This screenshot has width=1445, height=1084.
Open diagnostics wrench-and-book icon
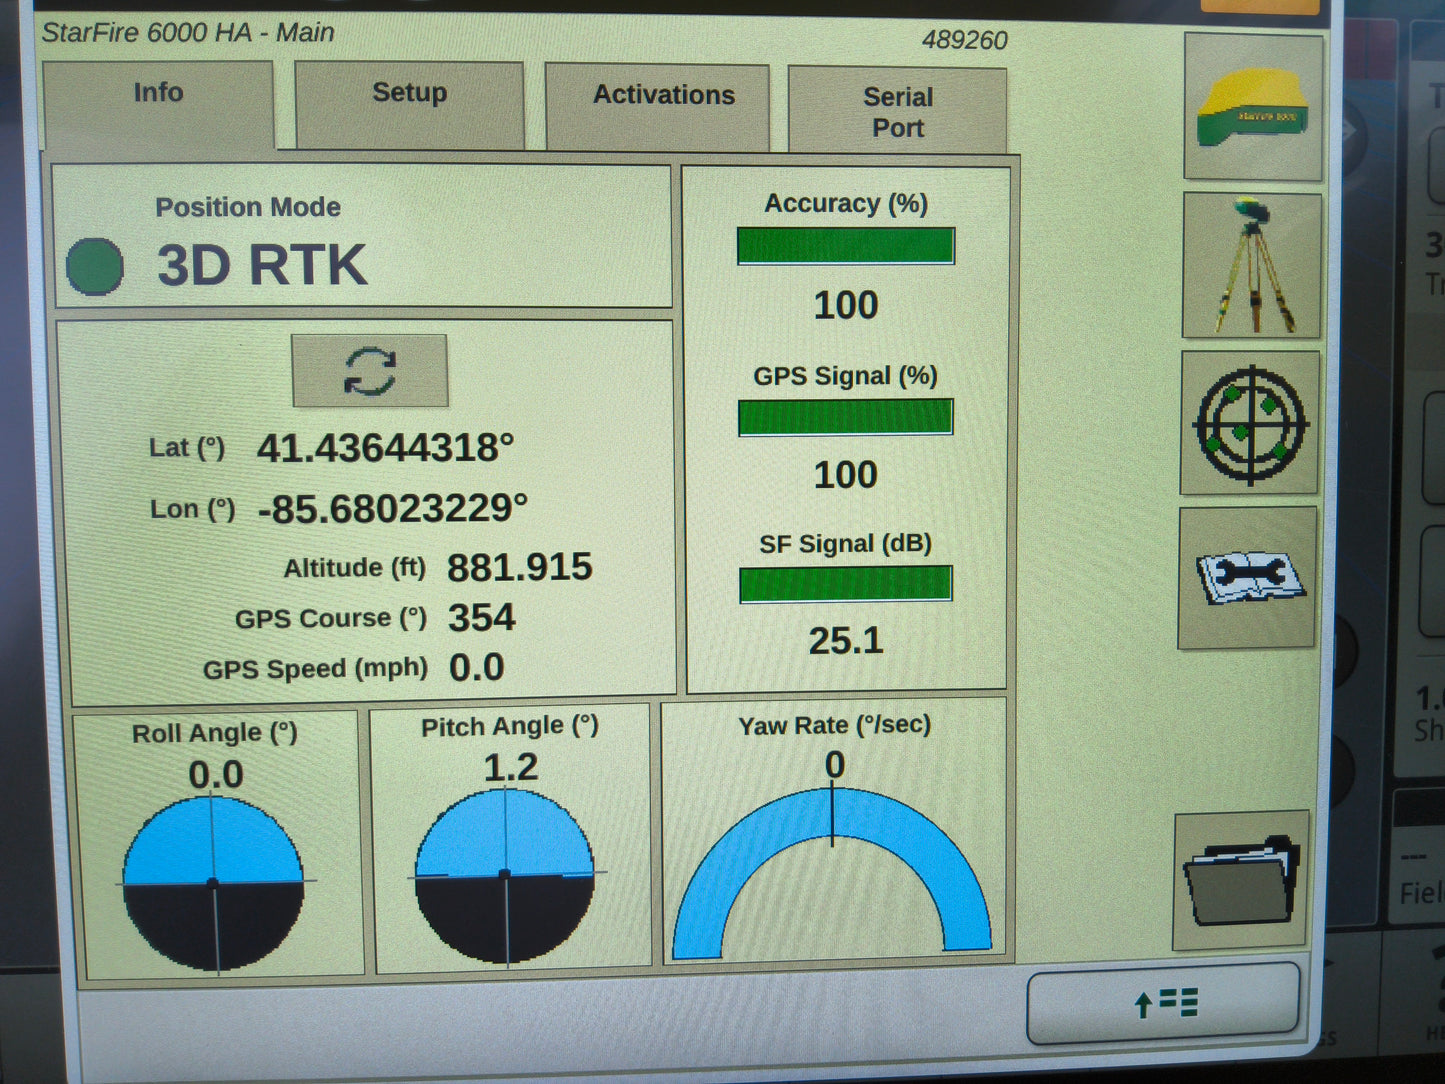tap(1248, 578)
